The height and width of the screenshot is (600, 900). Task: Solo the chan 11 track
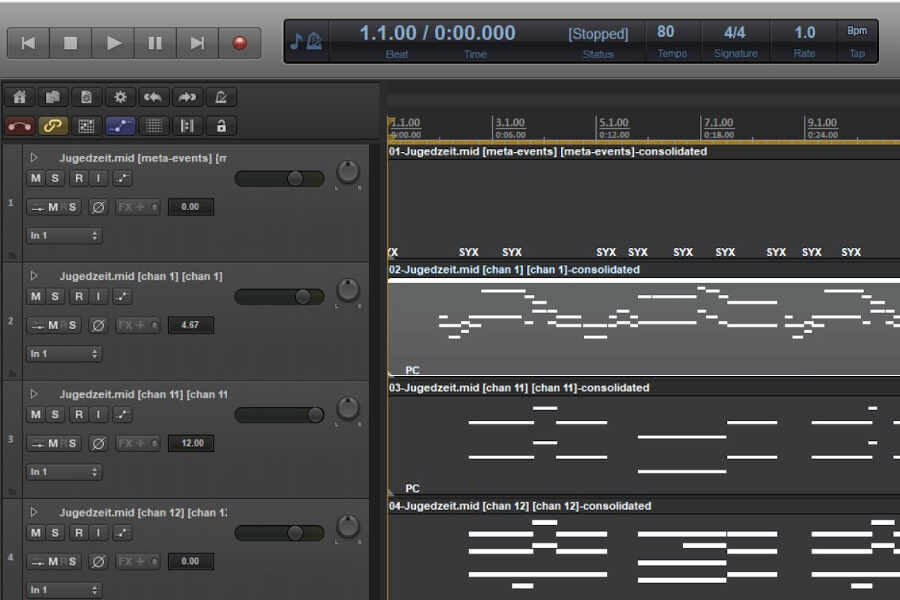click(55, 415)
